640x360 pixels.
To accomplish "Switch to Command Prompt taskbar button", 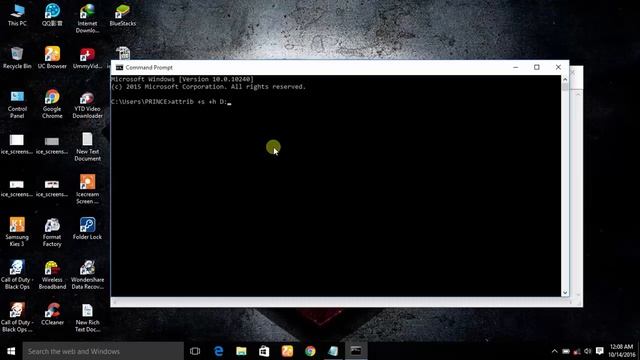I will coord(356,351).
